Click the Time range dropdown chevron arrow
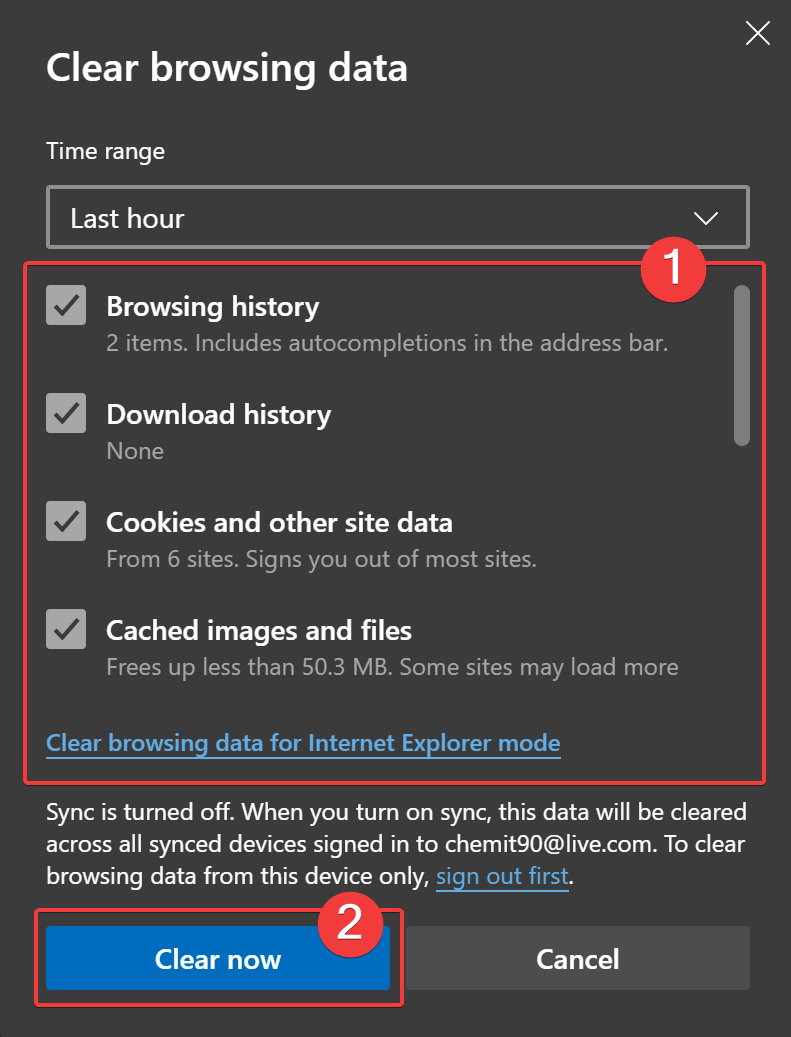 point(706,218)
